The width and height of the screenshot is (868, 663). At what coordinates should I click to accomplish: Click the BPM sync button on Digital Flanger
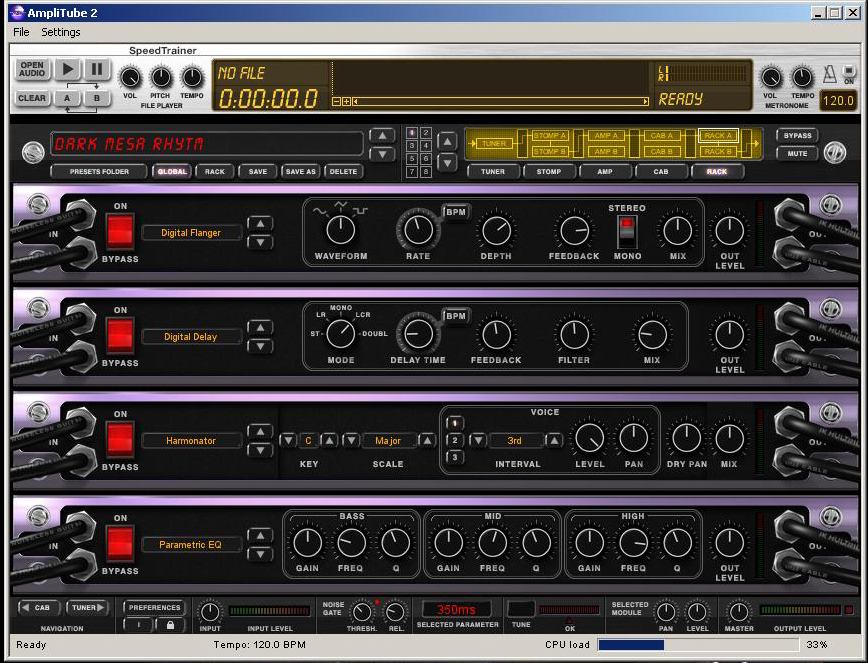[x=456, y=212]
